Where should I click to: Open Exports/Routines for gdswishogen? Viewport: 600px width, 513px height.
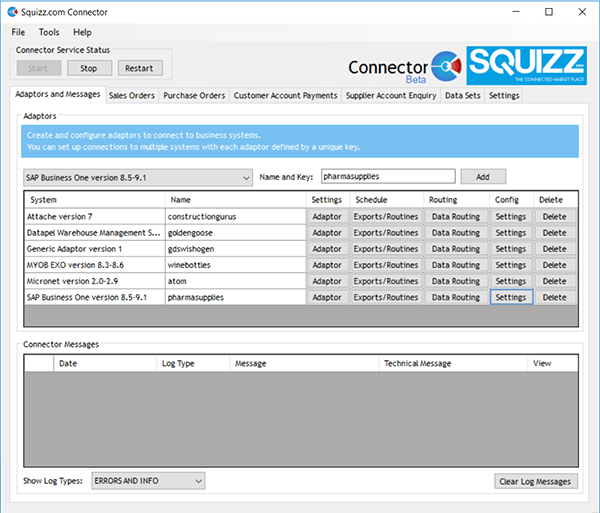[386, 249]
